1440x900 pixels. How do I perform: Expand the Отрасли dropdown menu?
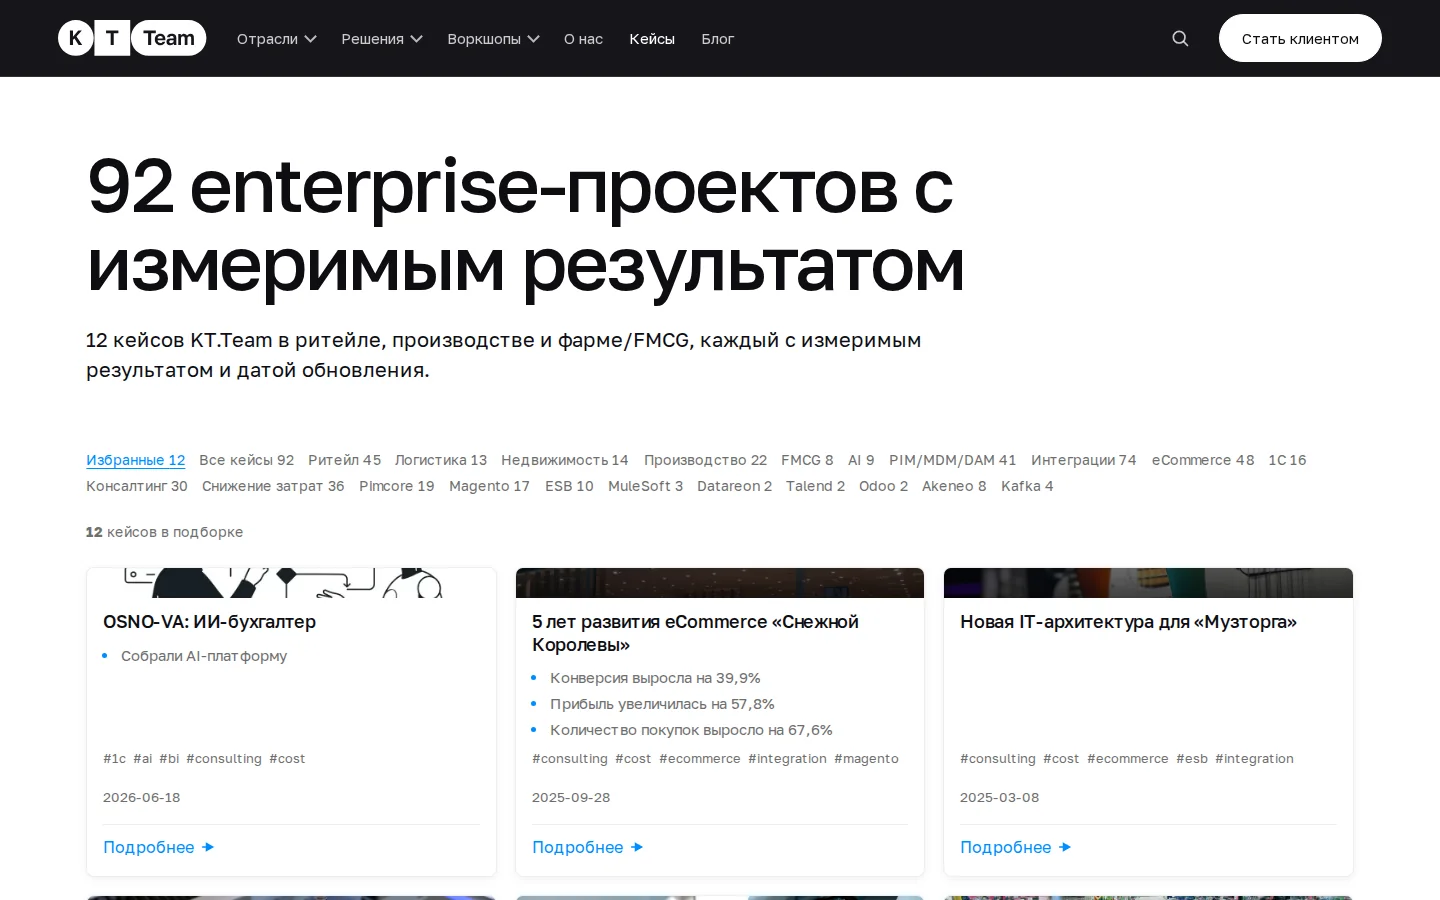(277, 39)
